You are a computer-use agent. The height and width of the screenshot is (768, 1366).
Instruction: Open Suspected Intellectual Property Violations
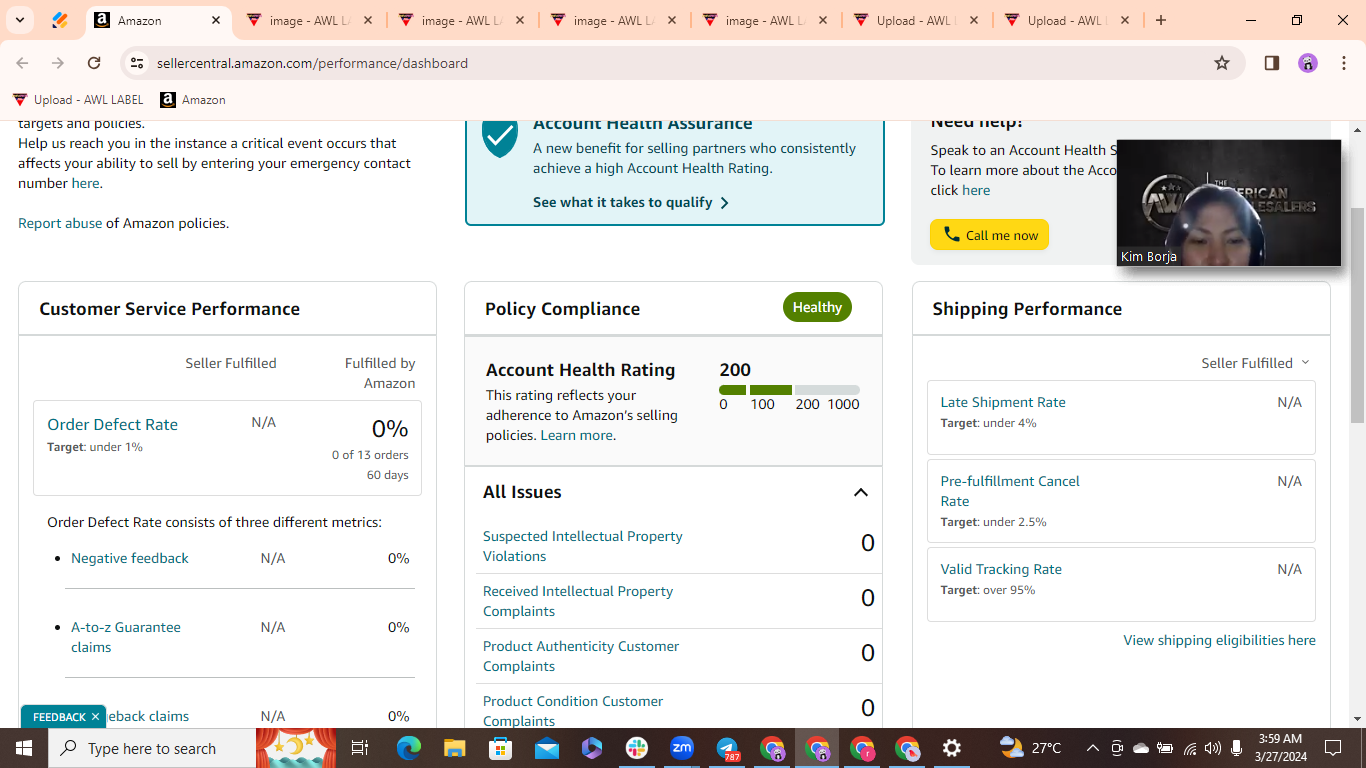click(583, 546)
